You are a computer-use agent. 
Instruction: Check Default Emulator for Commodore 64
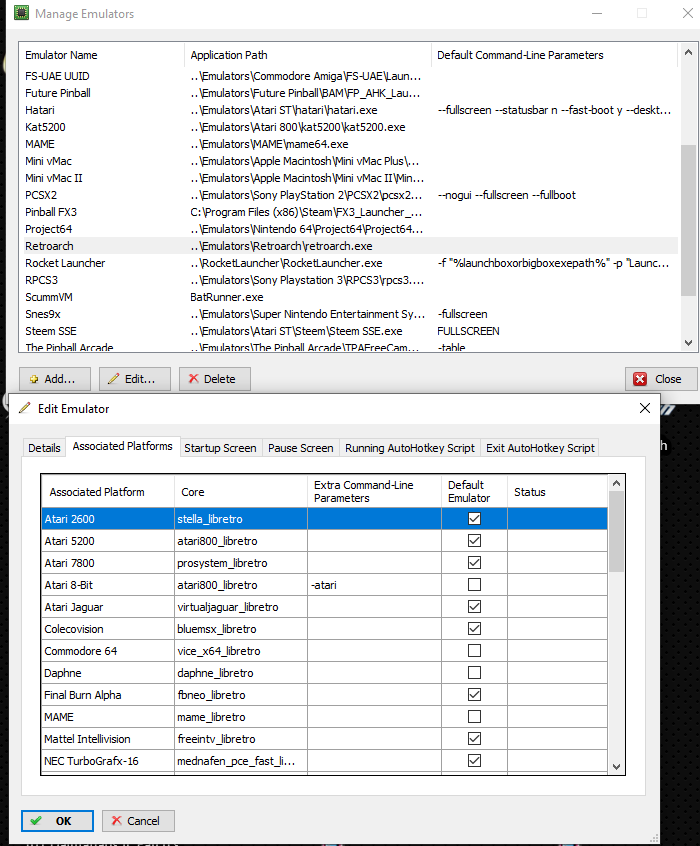pyautogui.click(x=474, y=651)
